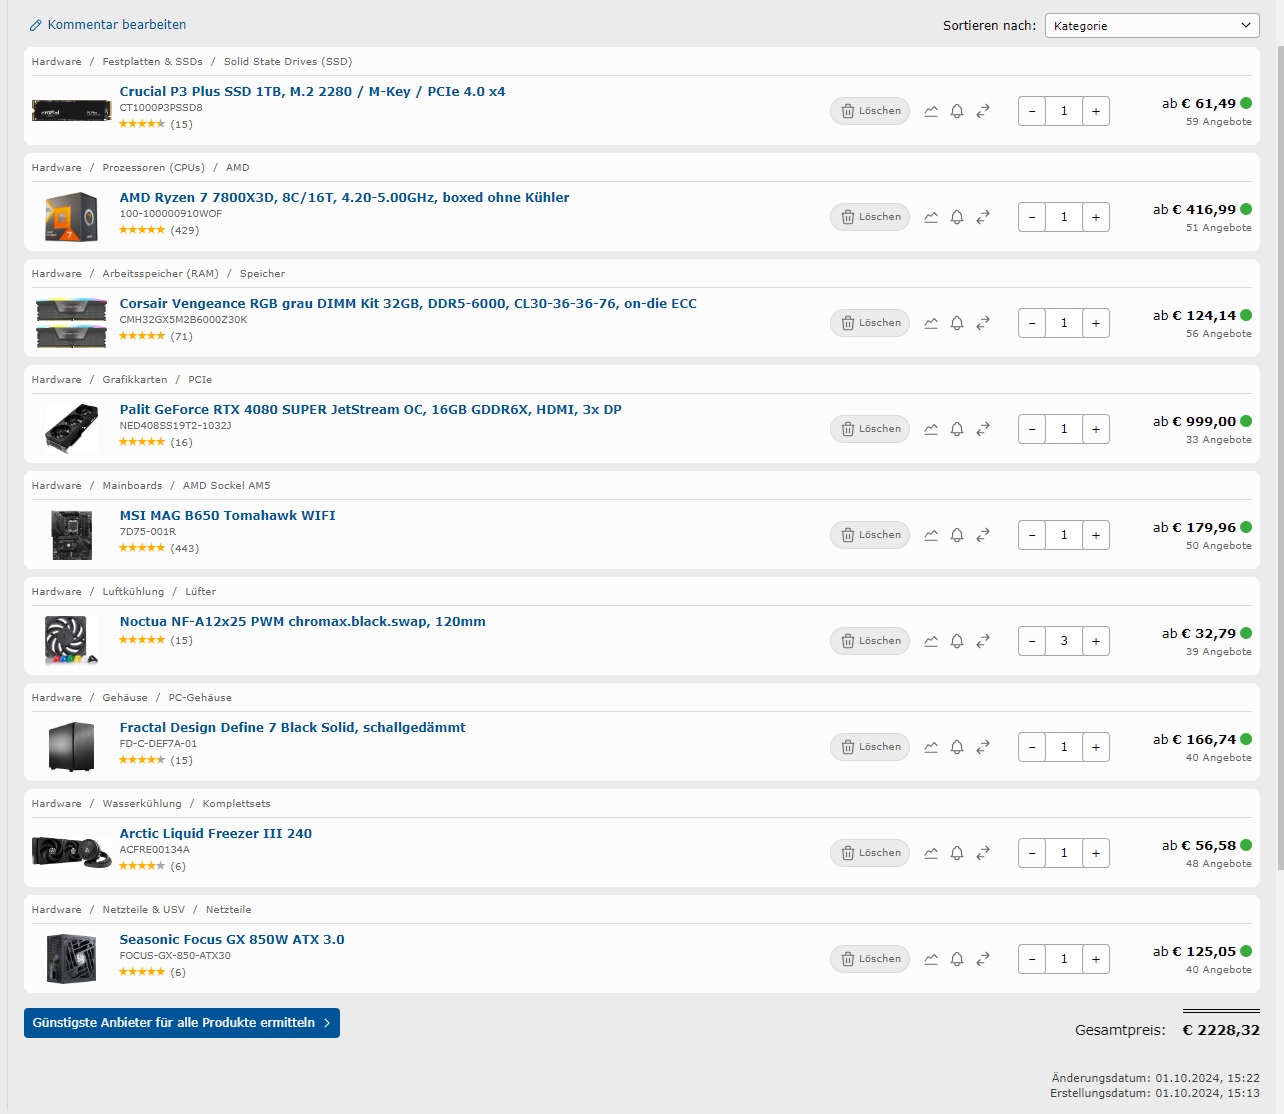Click 59 Angebote under Crucial SSD price
Screen dimensions: 1284x1114
tap(1218, 122)
